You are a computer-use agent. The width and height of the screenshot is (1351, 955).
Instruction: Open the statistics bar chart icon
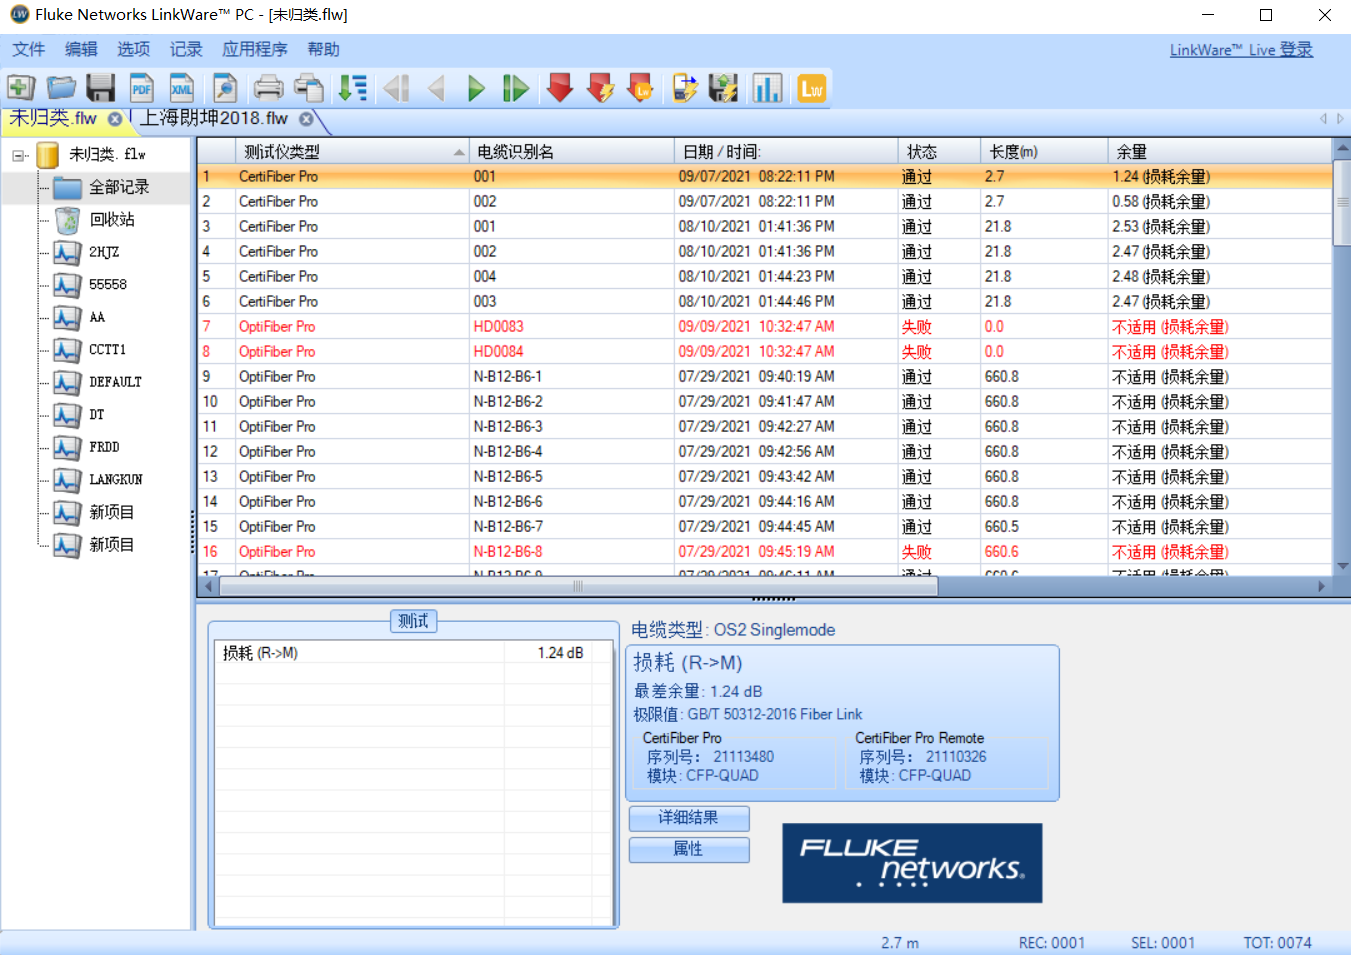tap(767, 88)
